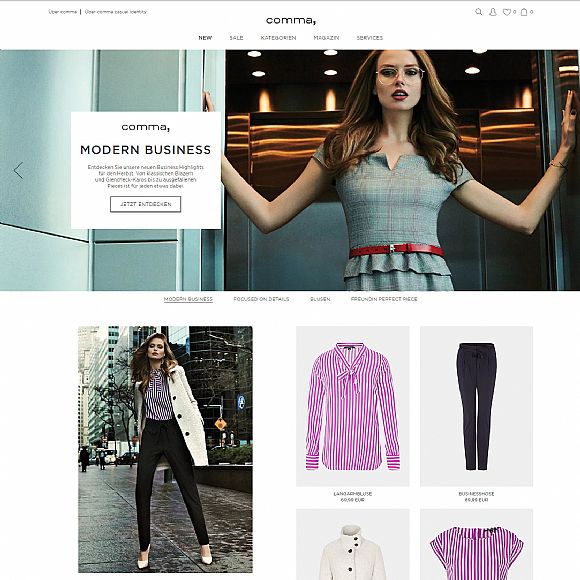Open the striped Langarmbluse product thumbnail
This screenshot has width=580, height=580.
point(353,406)
